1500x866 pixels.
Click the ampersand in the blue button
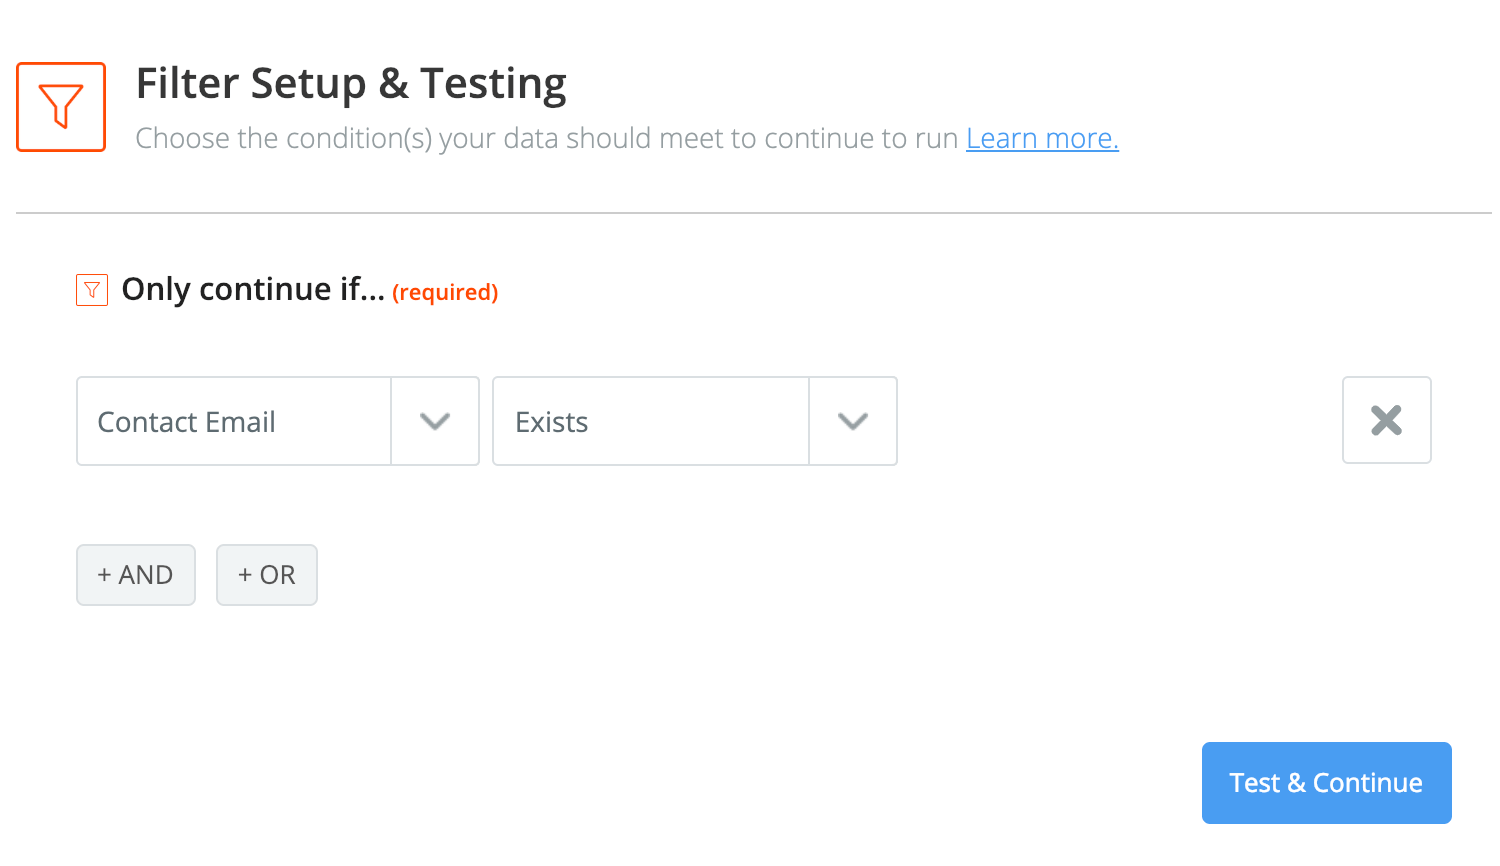1296,783
